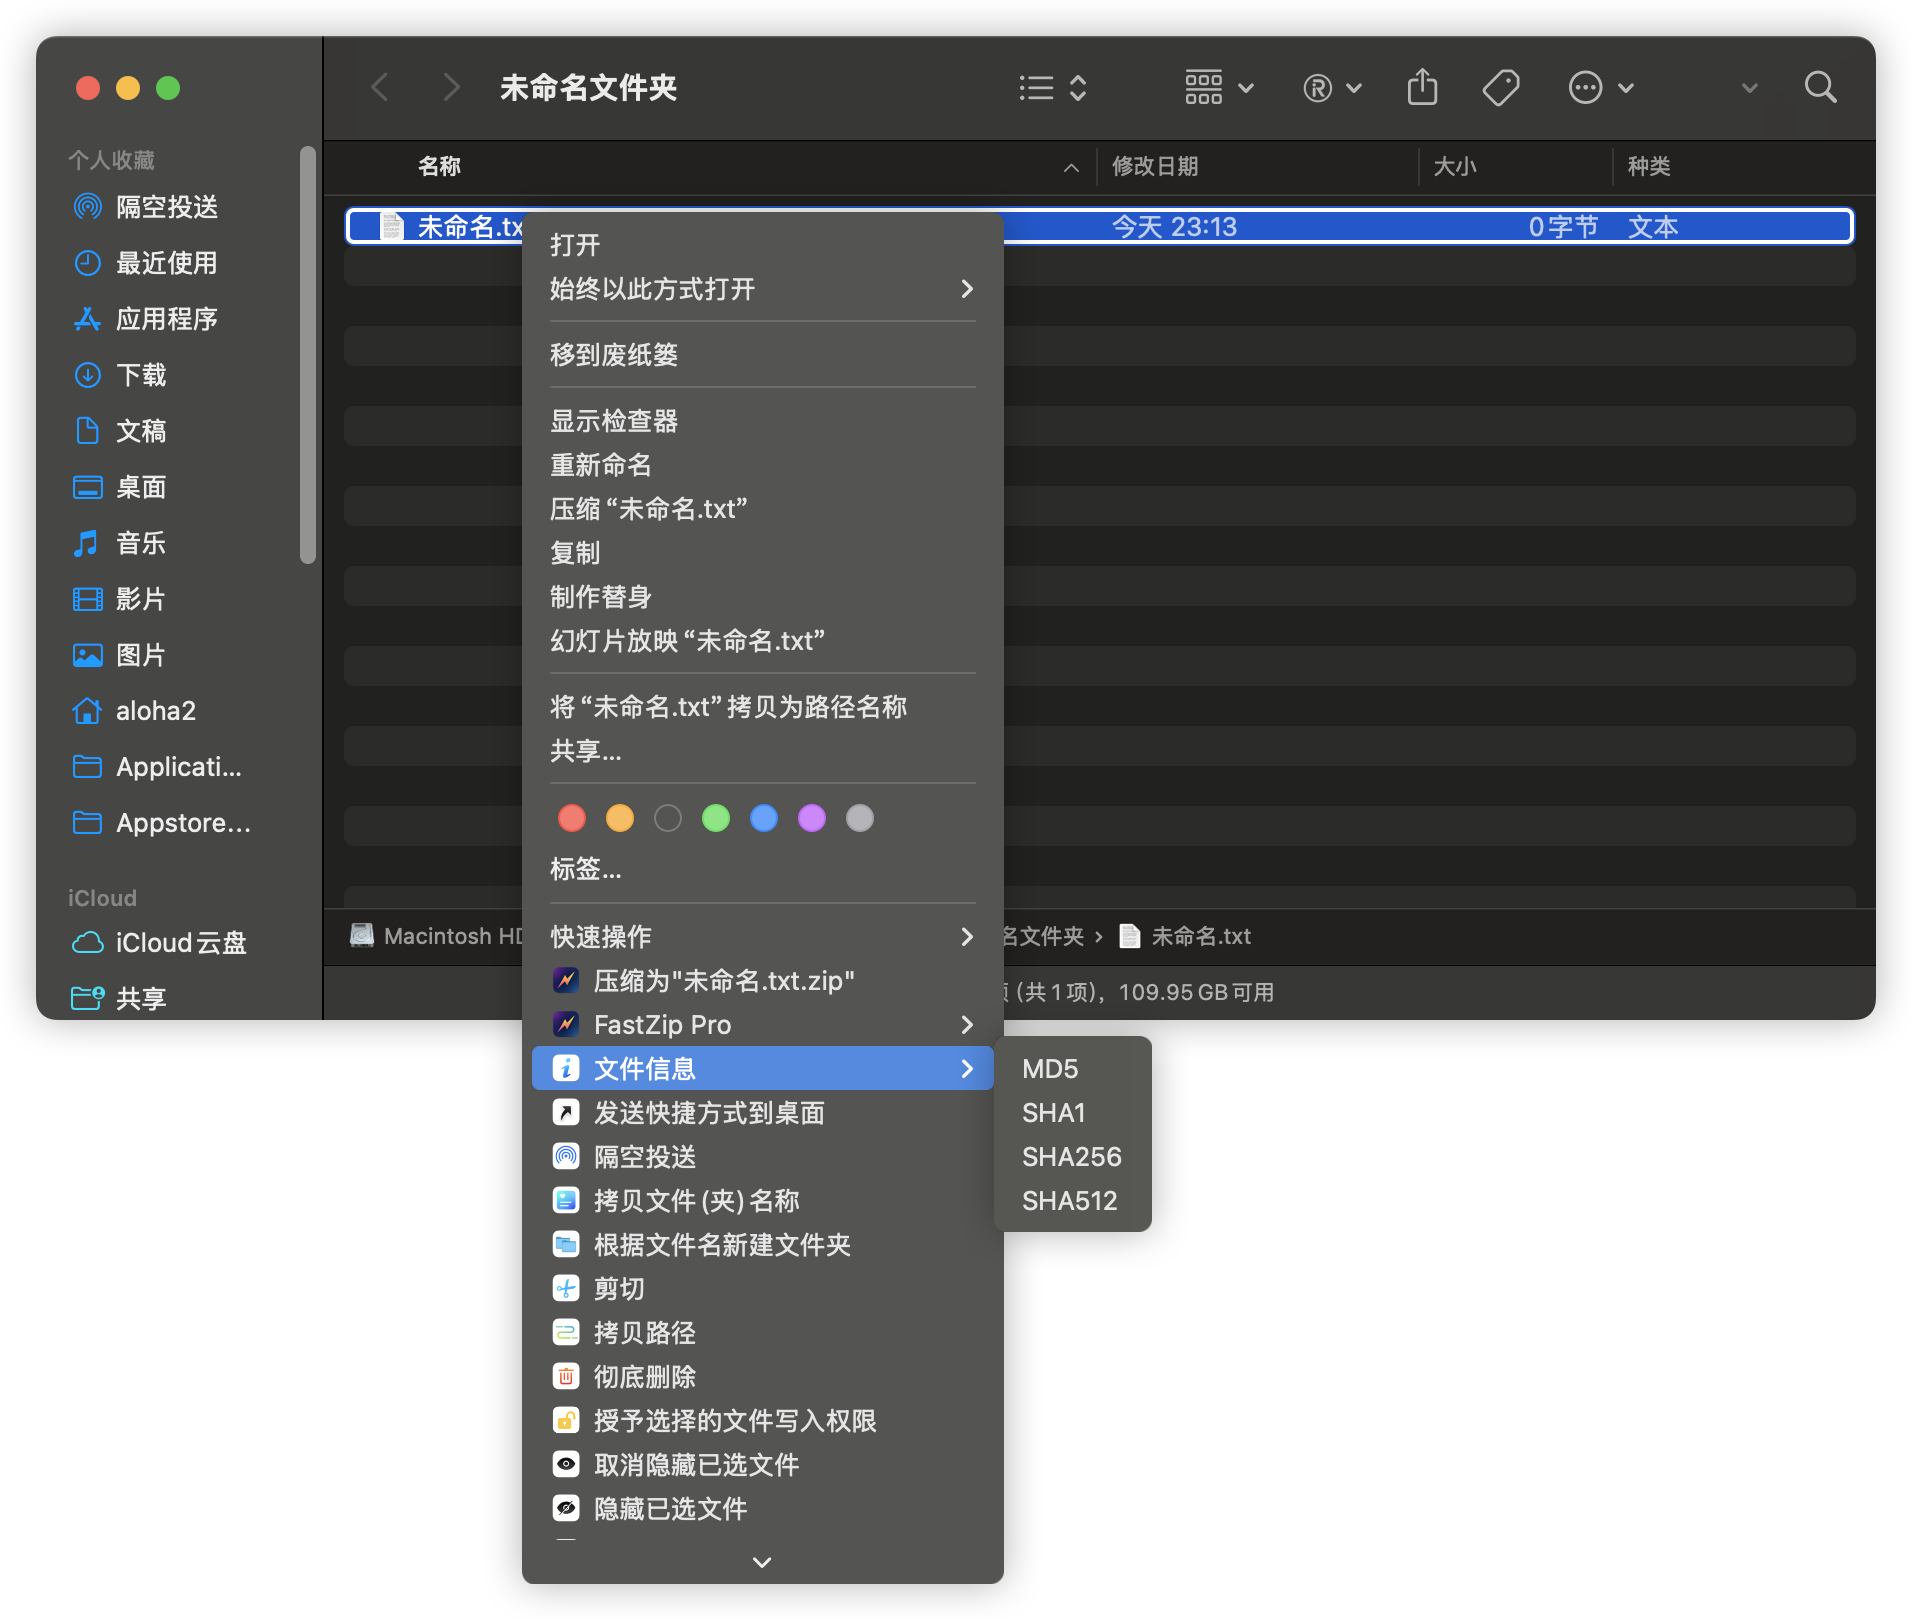The width and height of the screenshot is (1912, 1620).
Task: Toggle the list view switcher control
Action: pyautogui.click(x=1052, y=88)
